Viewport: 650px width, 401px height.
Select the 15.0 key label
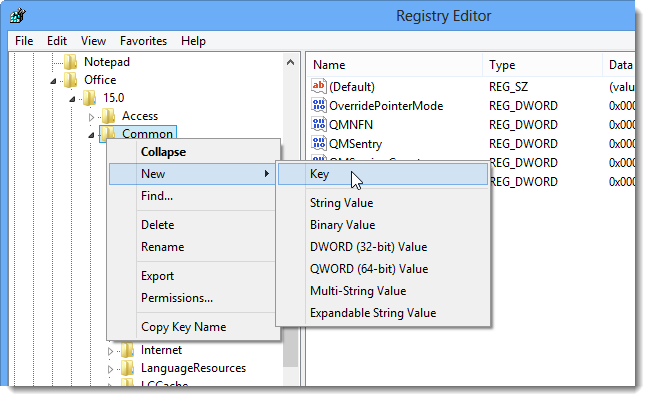[114, 98]
